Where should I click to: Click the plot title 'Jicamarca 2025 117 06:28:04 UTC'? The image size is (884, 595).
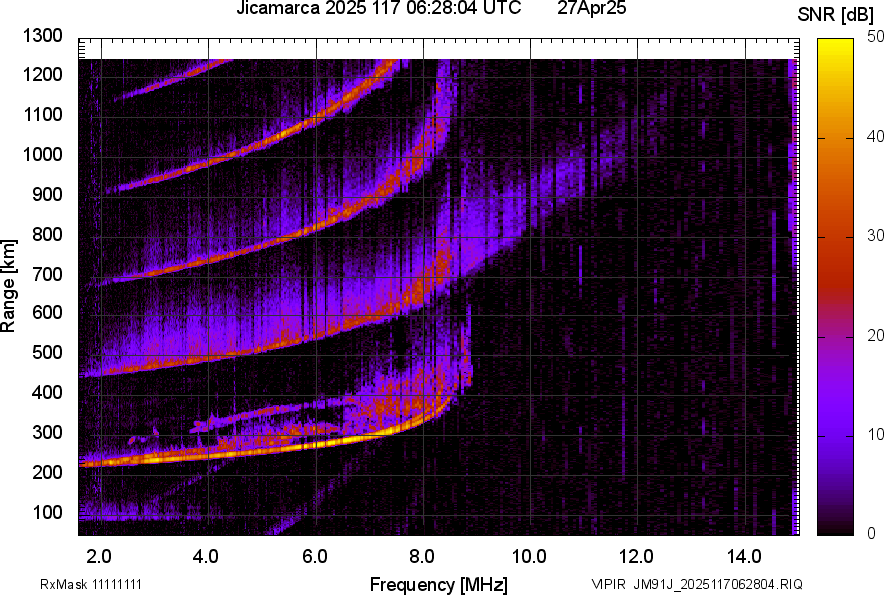pos(378,8)
